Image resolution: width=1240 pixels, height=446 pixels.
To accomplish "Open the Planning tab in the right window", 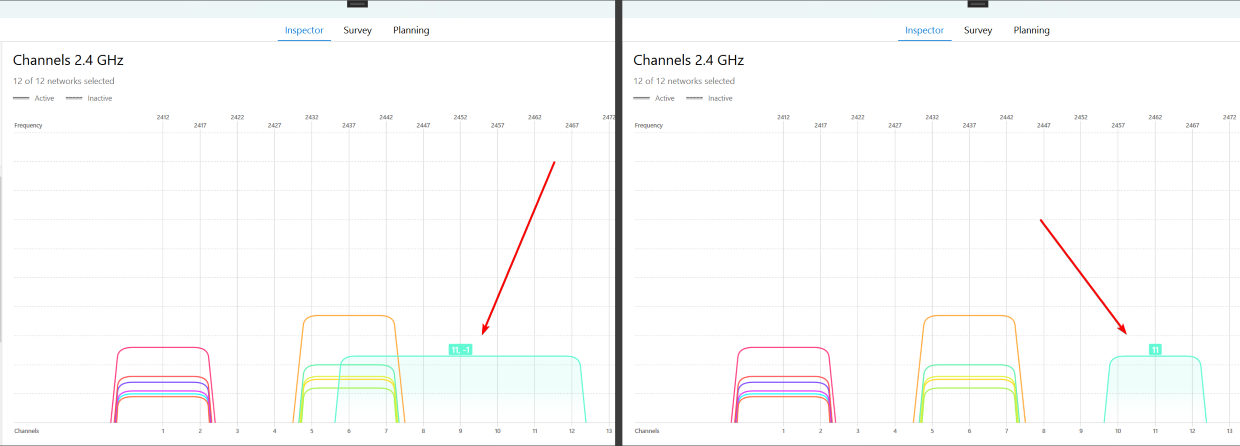I will [x=1031, y=30].
